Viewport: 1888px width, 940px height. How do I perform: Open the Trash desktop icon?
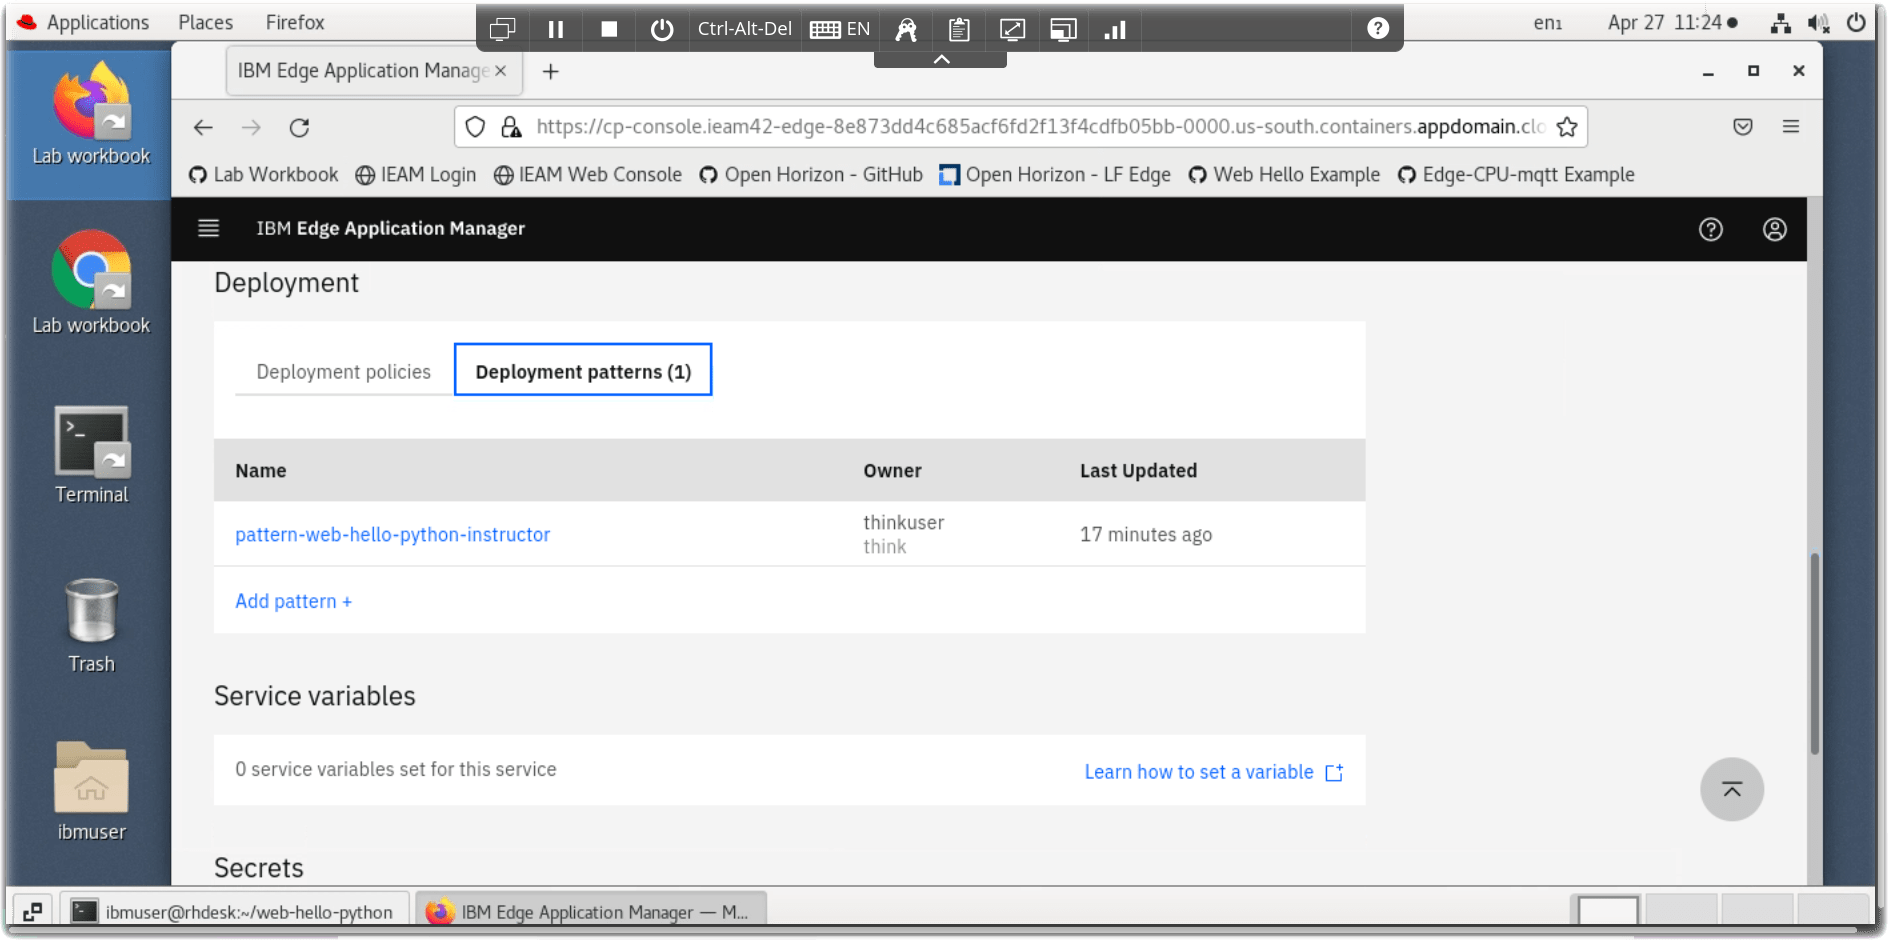click(91, 625)
